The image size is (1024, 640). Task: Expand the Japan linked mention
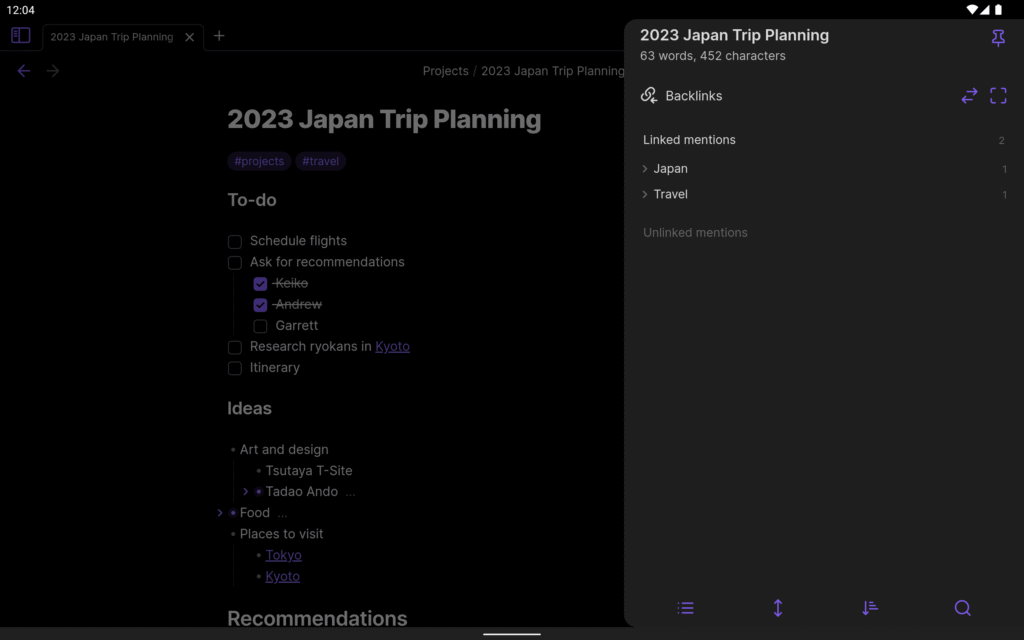tap(646, 168)
